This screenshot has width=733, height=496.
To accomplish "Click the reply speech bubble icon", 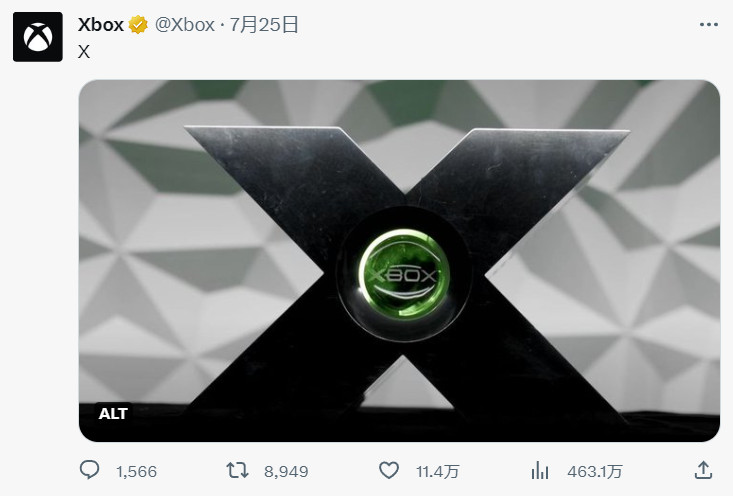I will click(89, 470).
